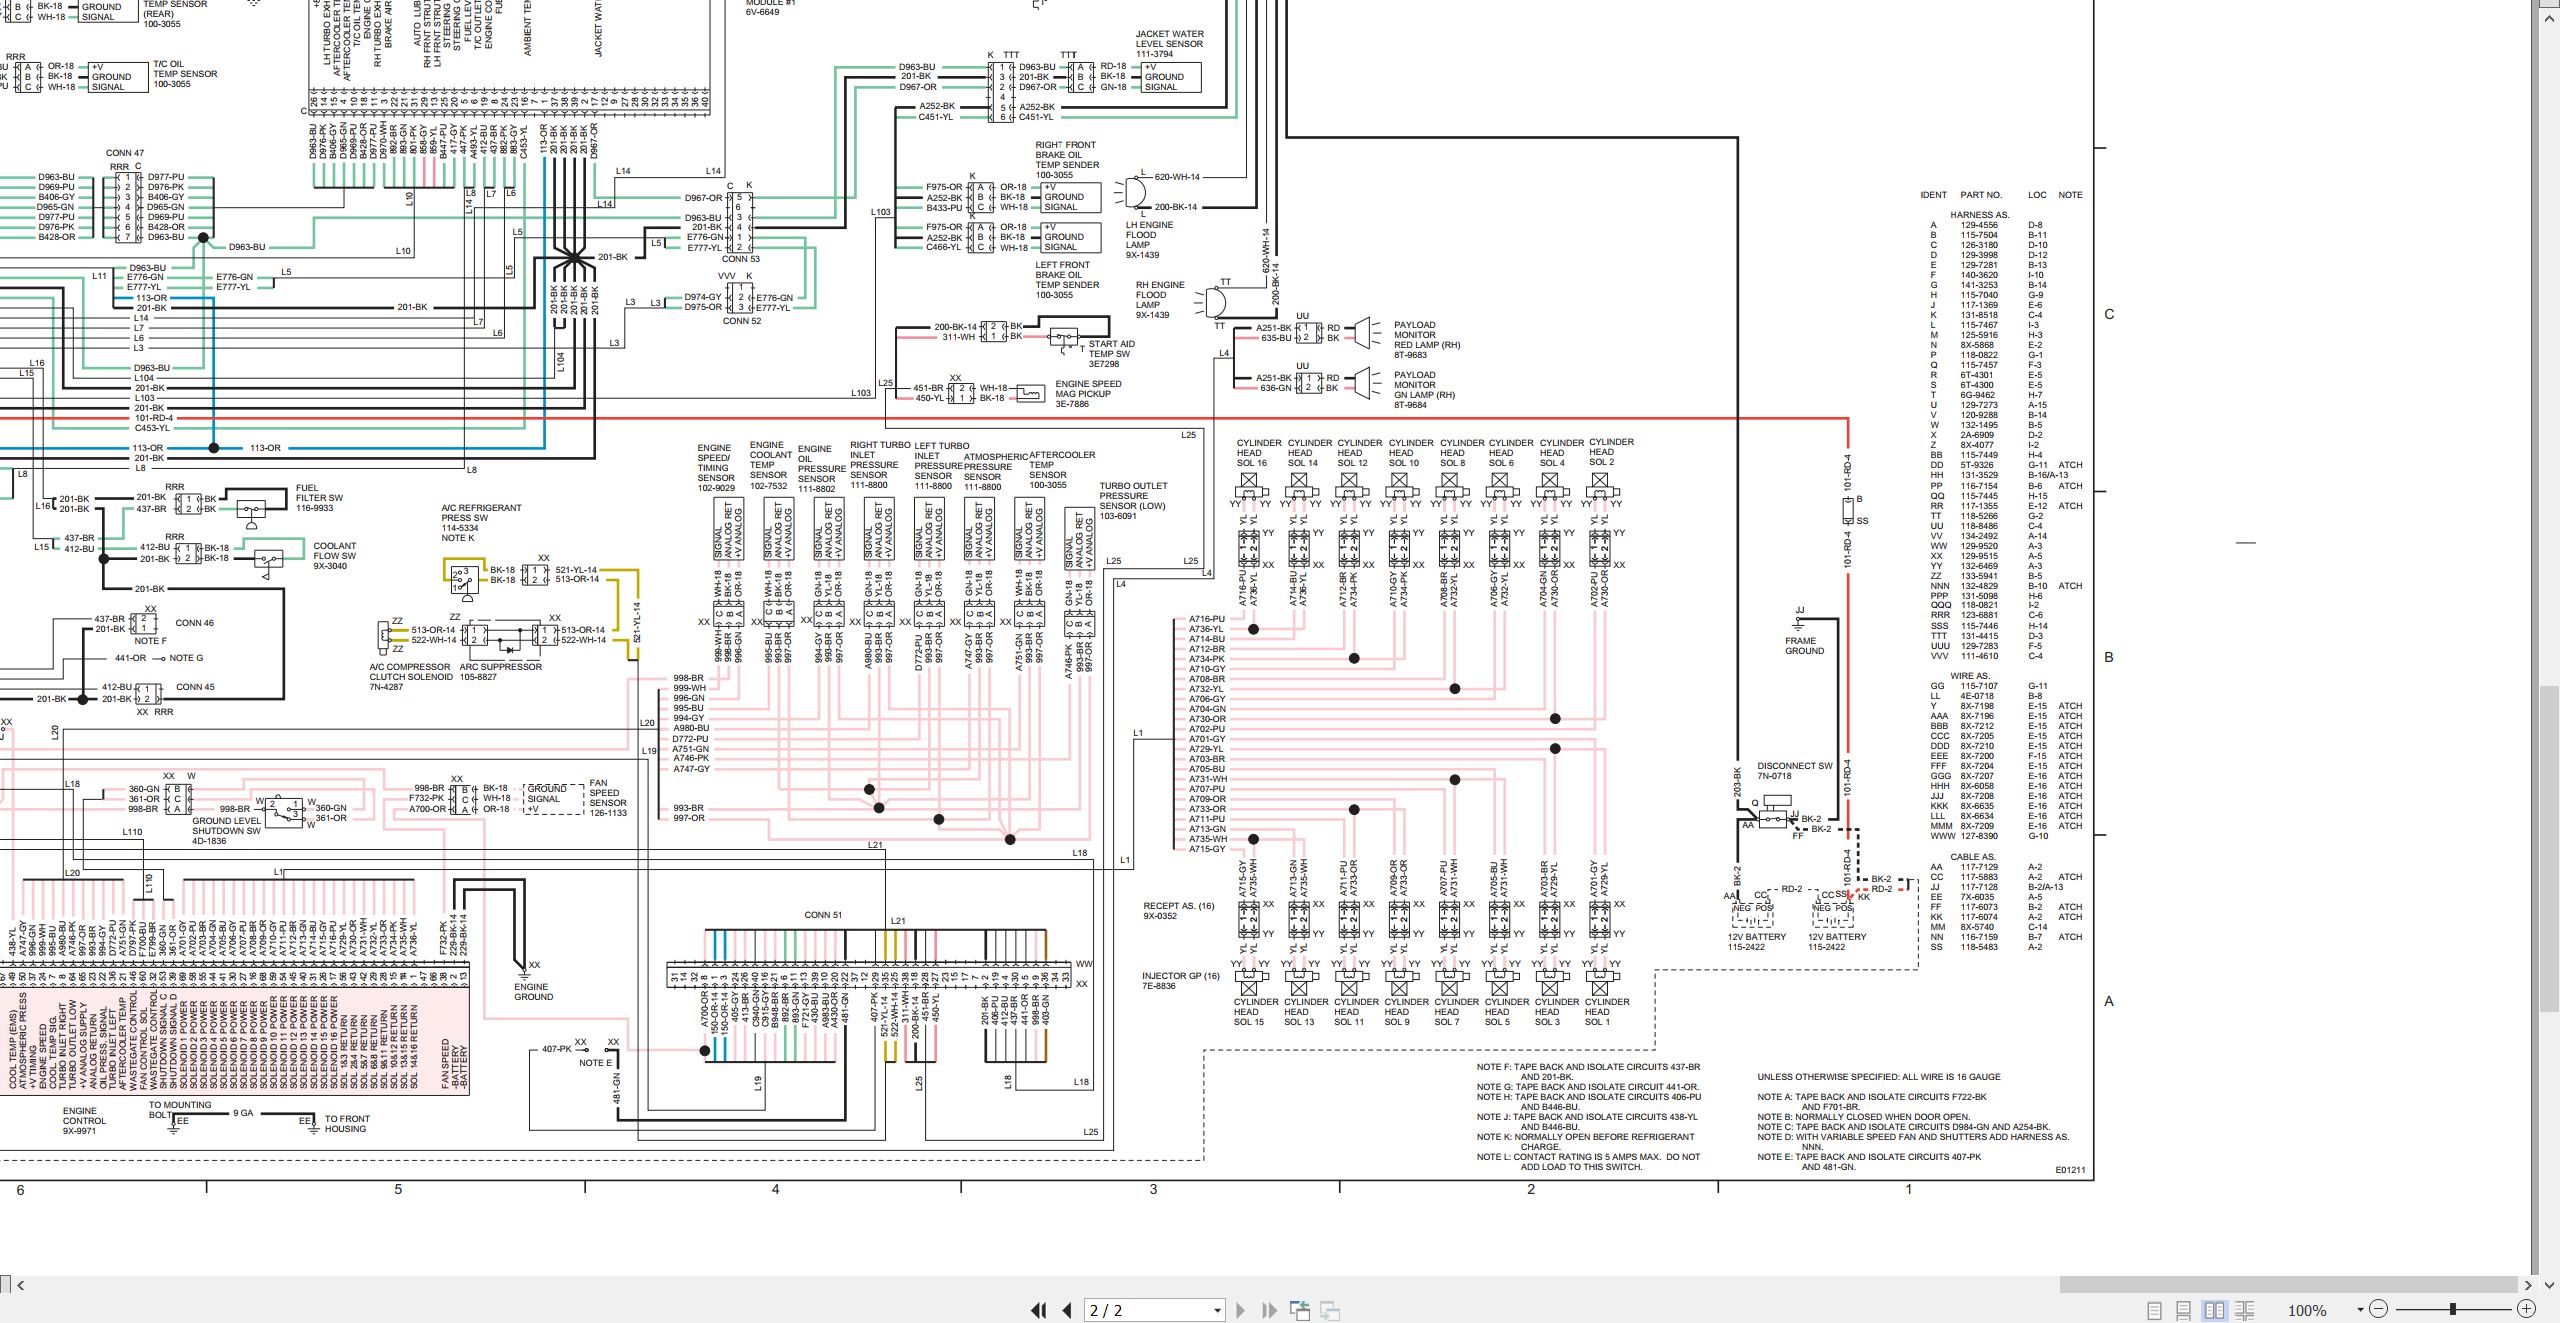Click the CONN 46 connector label

pos(194,623)
